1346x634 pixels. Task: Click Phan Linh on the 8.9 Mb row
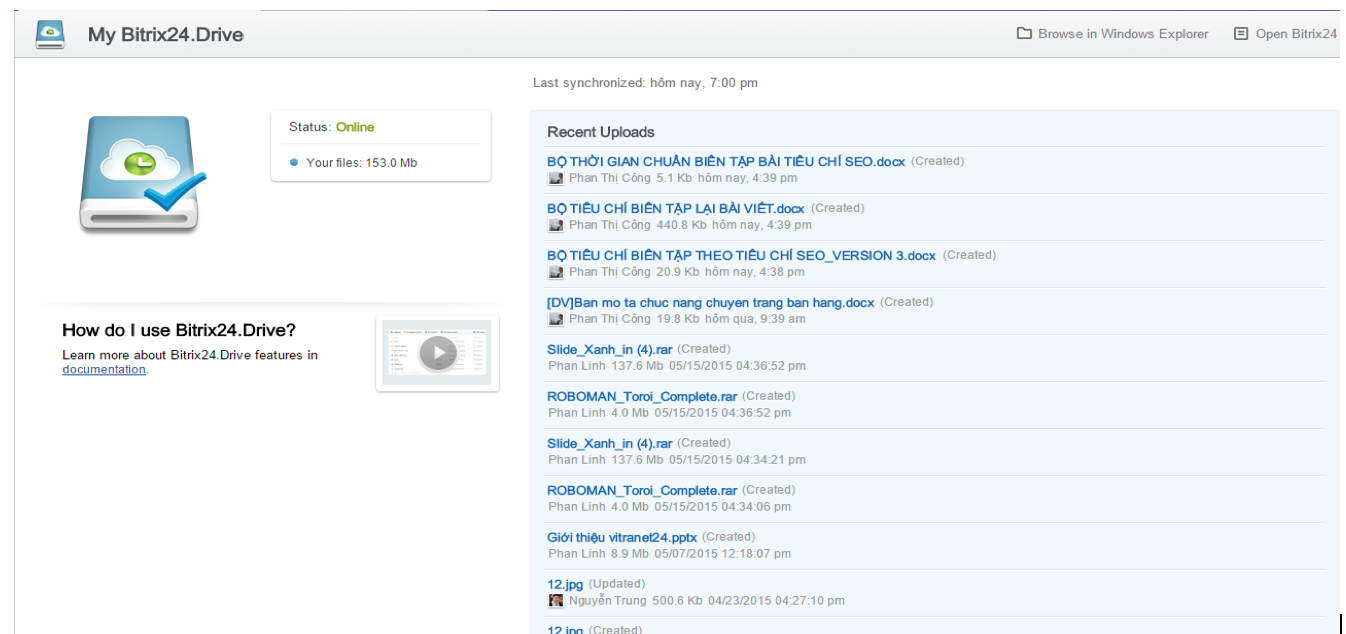pos(577,554)
